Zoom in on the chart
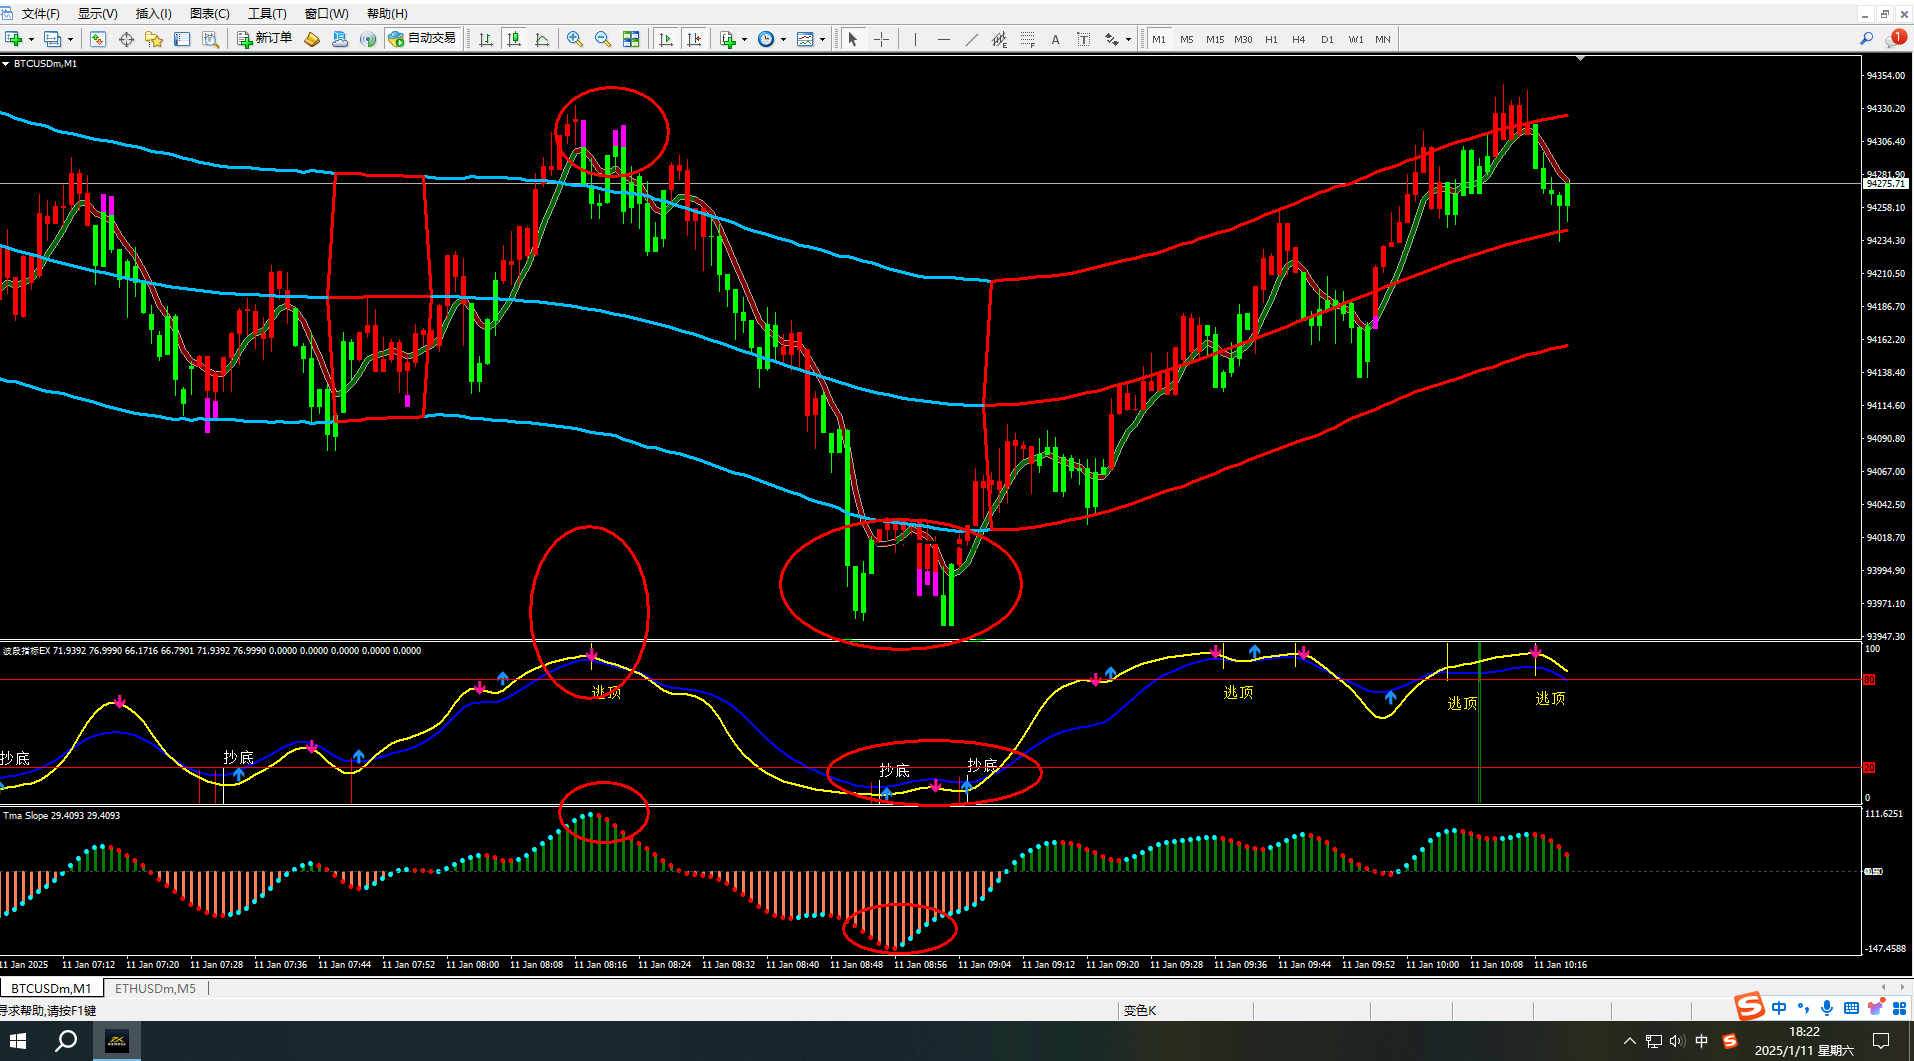Image resolution: width=1914 pixels, height=1061 pixels. click(575, 39)
